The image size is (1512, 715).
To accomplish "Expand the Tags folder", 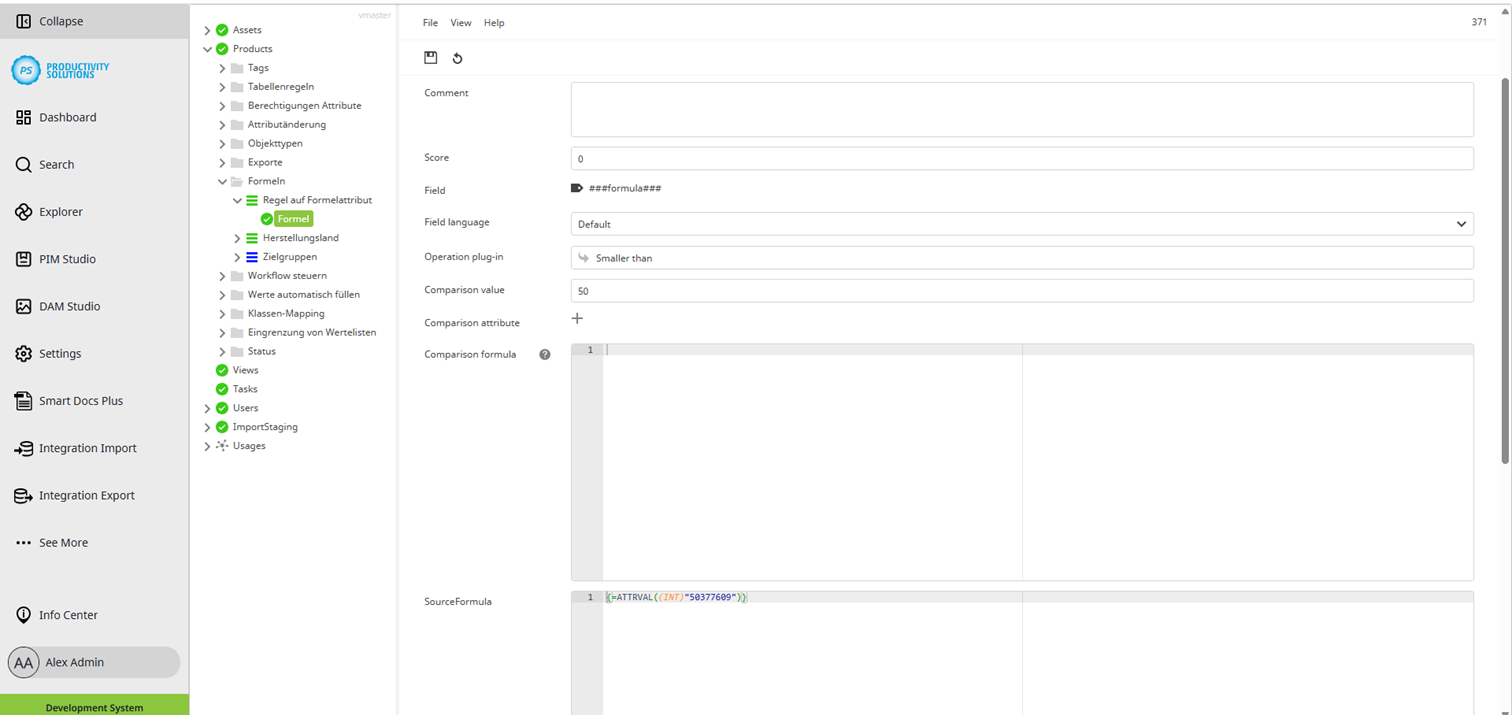I will 223,68.
